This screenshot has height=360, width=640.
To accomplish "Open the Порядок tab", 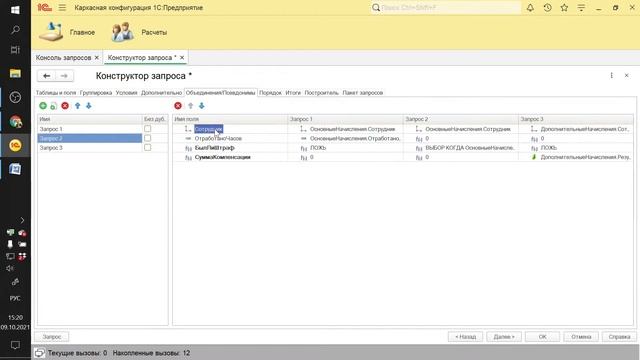I will [270, 93].
